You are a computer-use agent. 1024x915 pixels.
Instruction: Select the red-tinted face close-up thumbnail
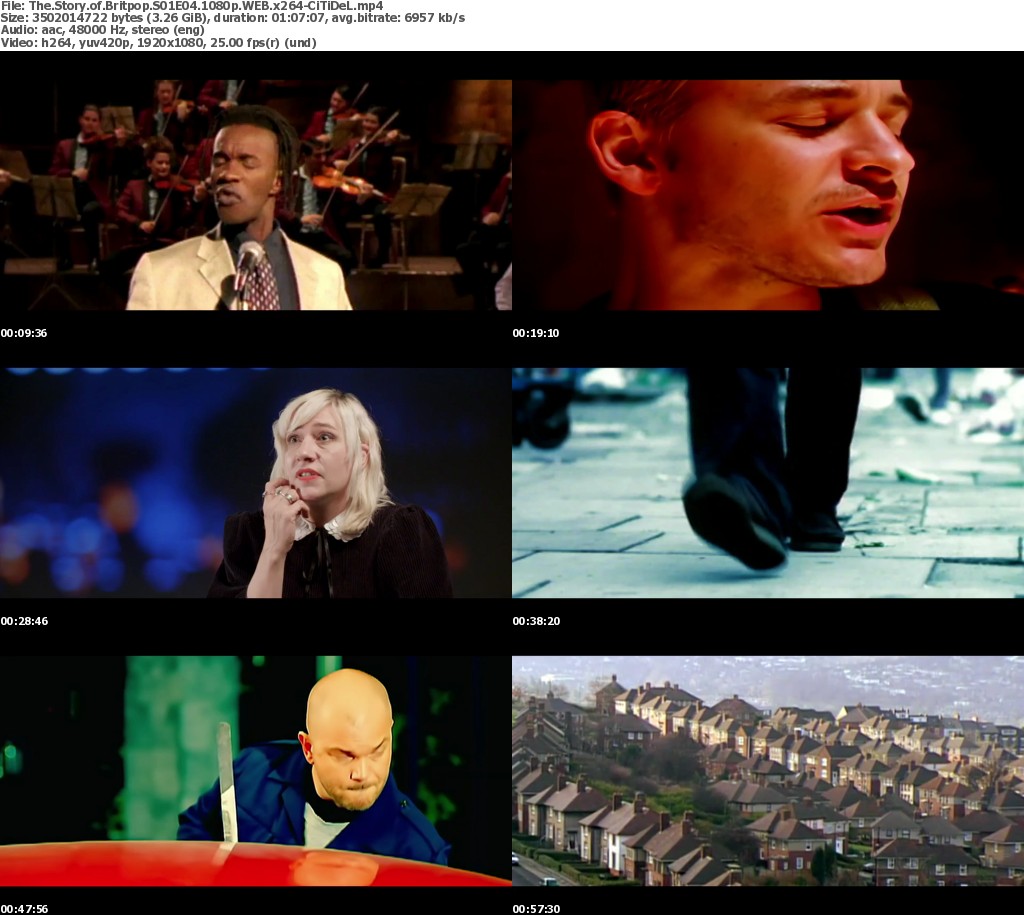pyautogui.click(x=767, y=195)
